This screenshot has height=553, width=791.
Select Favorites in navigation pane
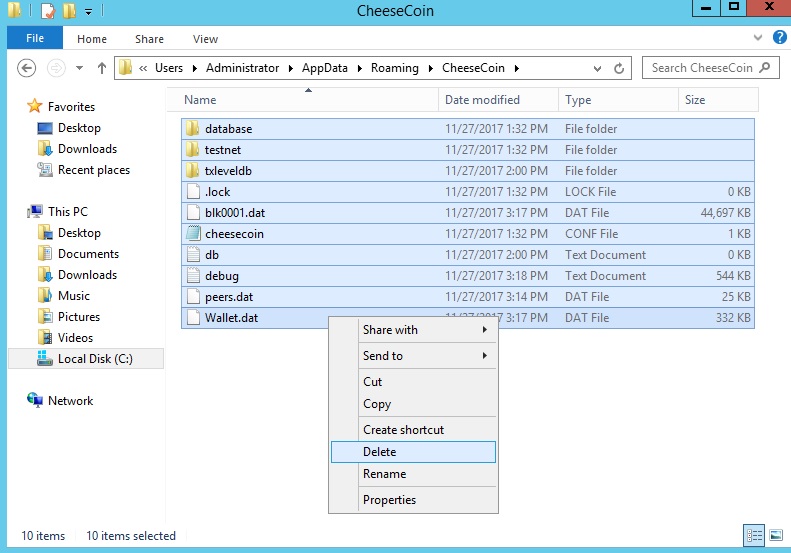pos(71,106)
